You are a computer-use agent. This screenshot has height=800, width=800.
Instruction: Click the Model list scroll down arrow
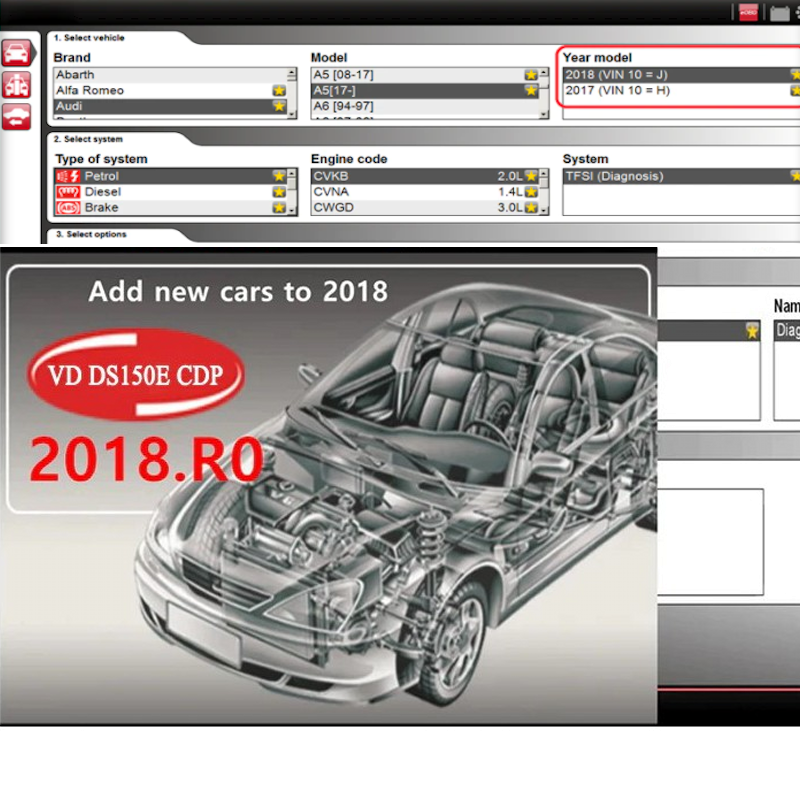click(x=544, y=114)
